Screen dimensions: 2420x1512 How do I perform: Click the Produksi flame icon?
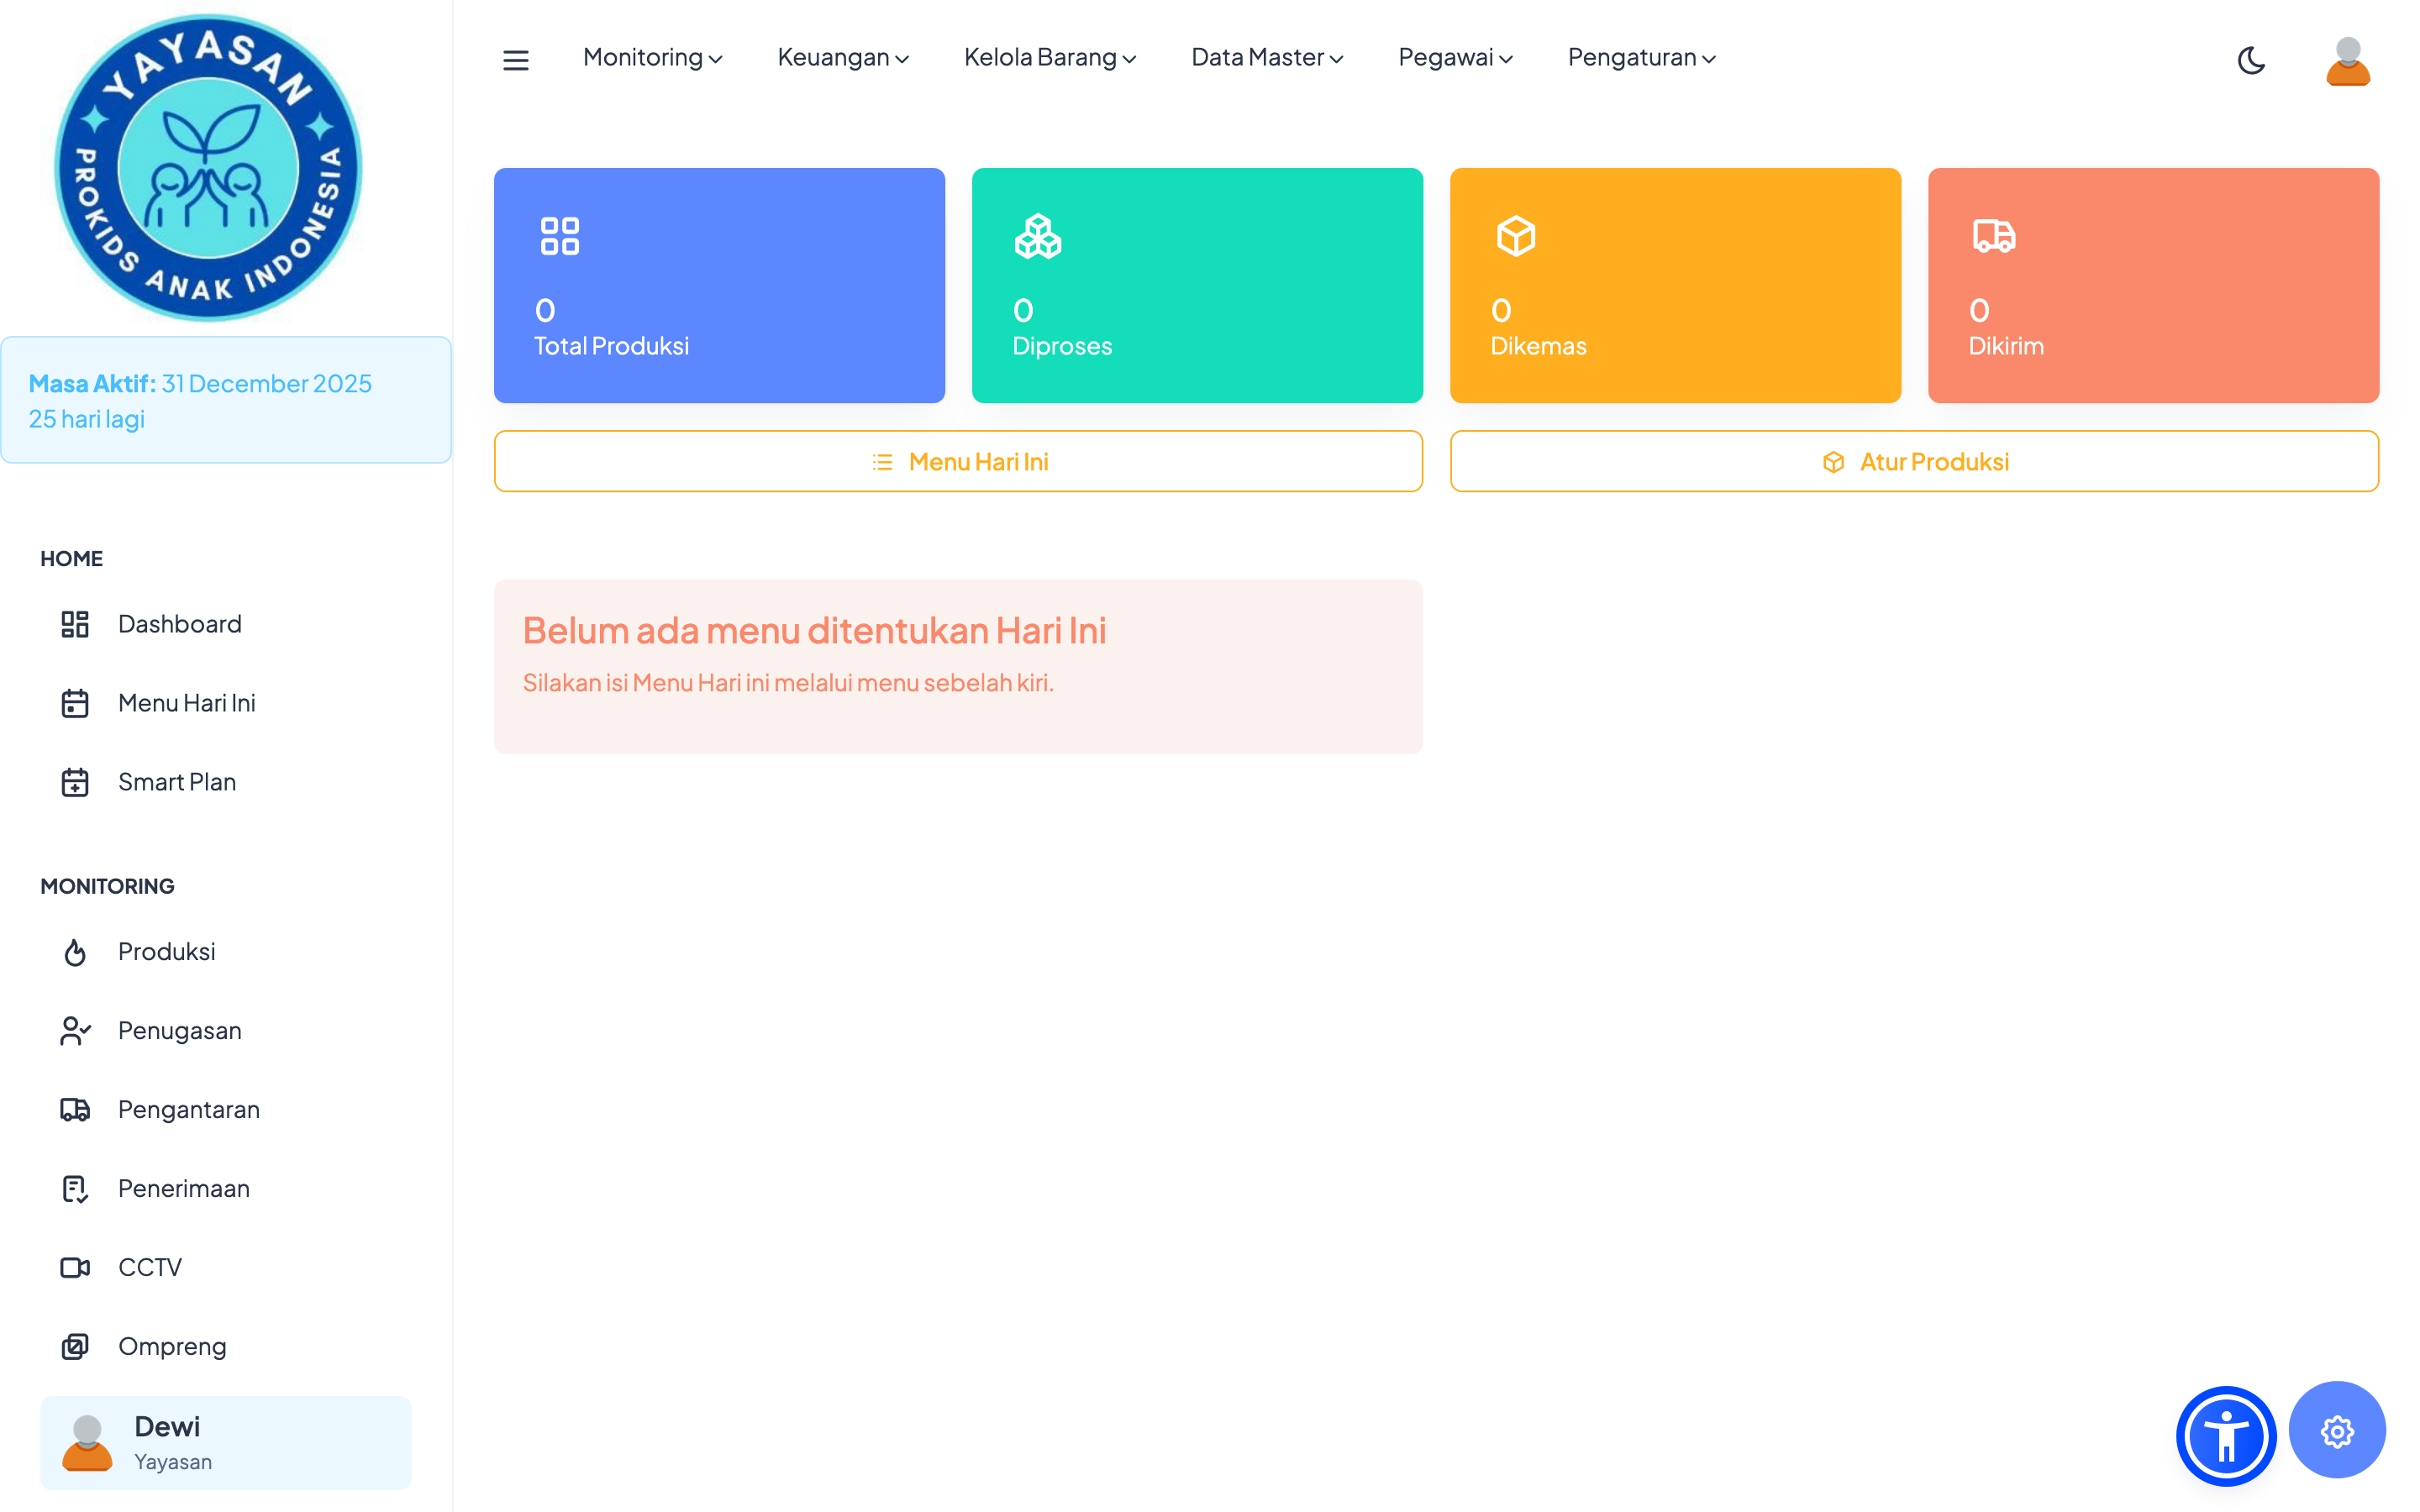click(75, 952)
